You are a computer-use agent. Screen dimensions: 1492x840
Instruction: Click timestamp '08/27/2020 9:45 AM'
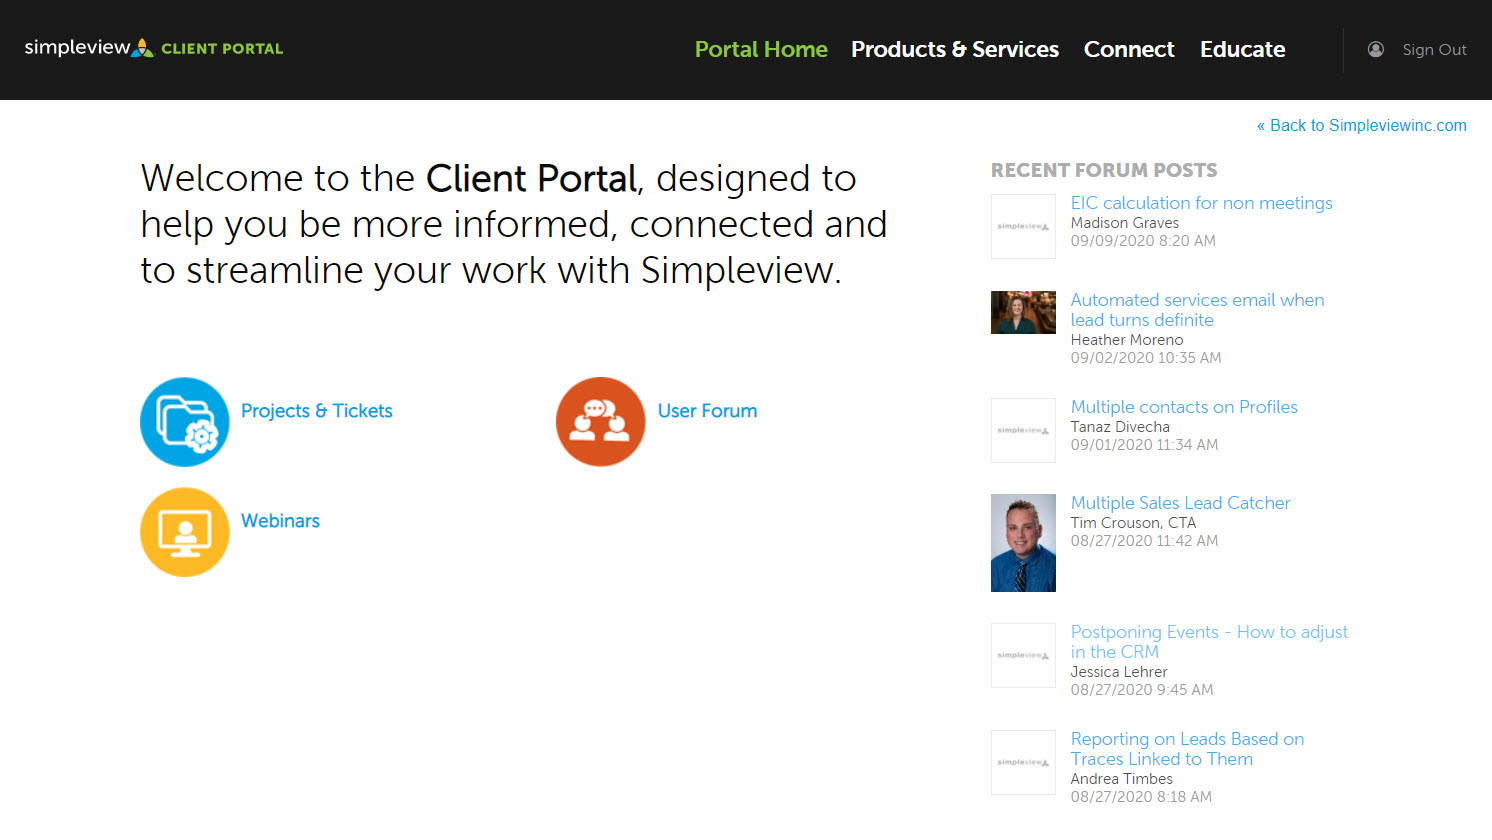tap(1142, 690)
